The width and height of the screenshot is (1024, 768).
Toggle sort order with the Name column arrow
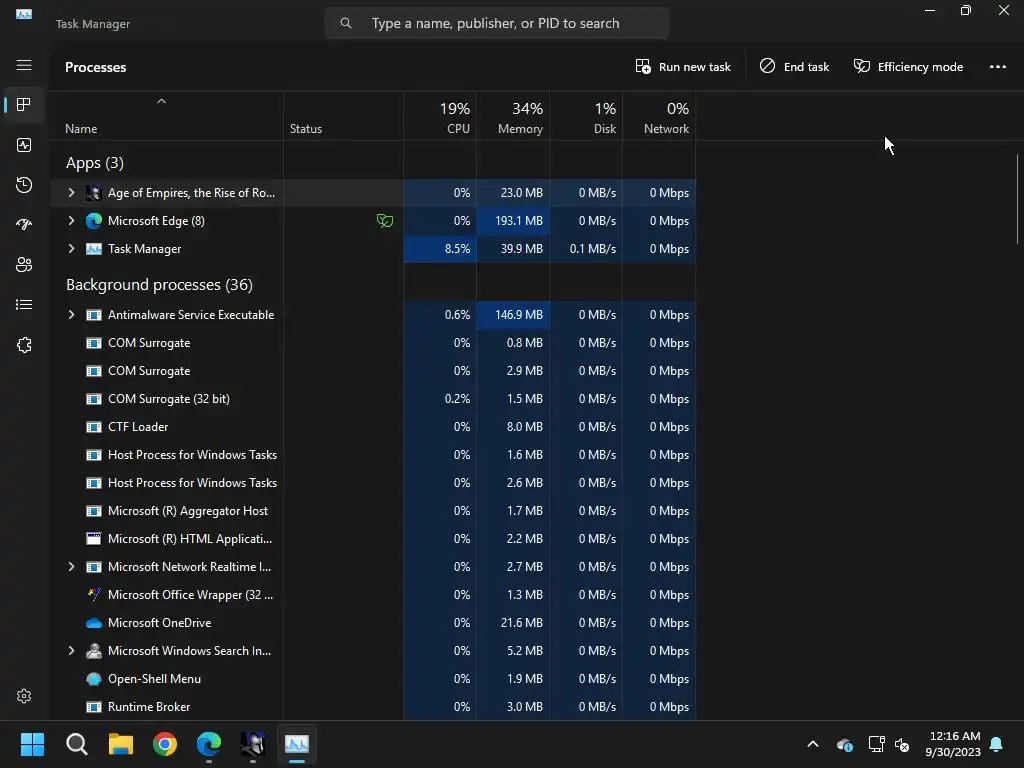coord(161,101)
